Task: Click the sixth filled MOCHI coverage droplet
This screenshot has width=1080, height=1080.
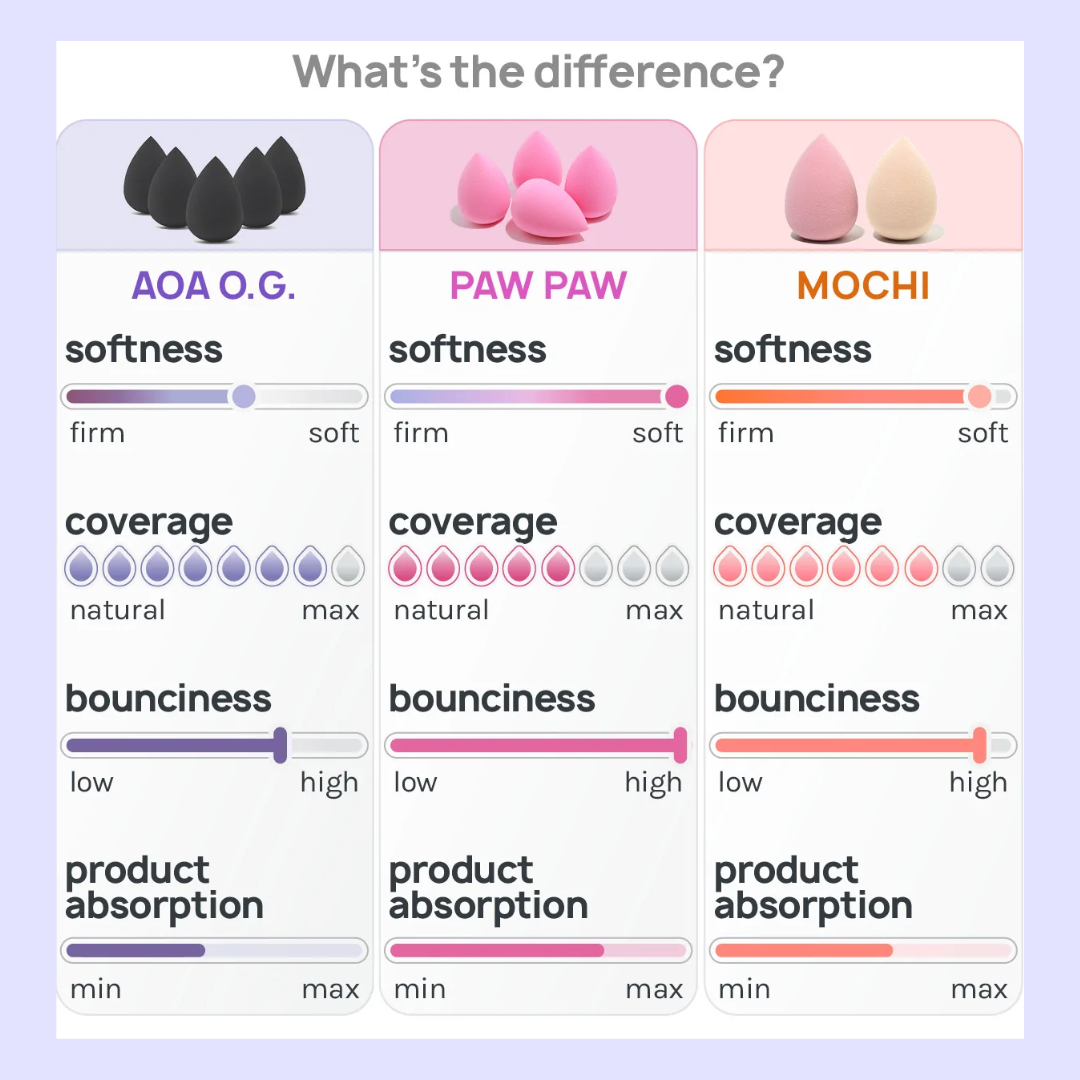Action: (x=921, y=566)
